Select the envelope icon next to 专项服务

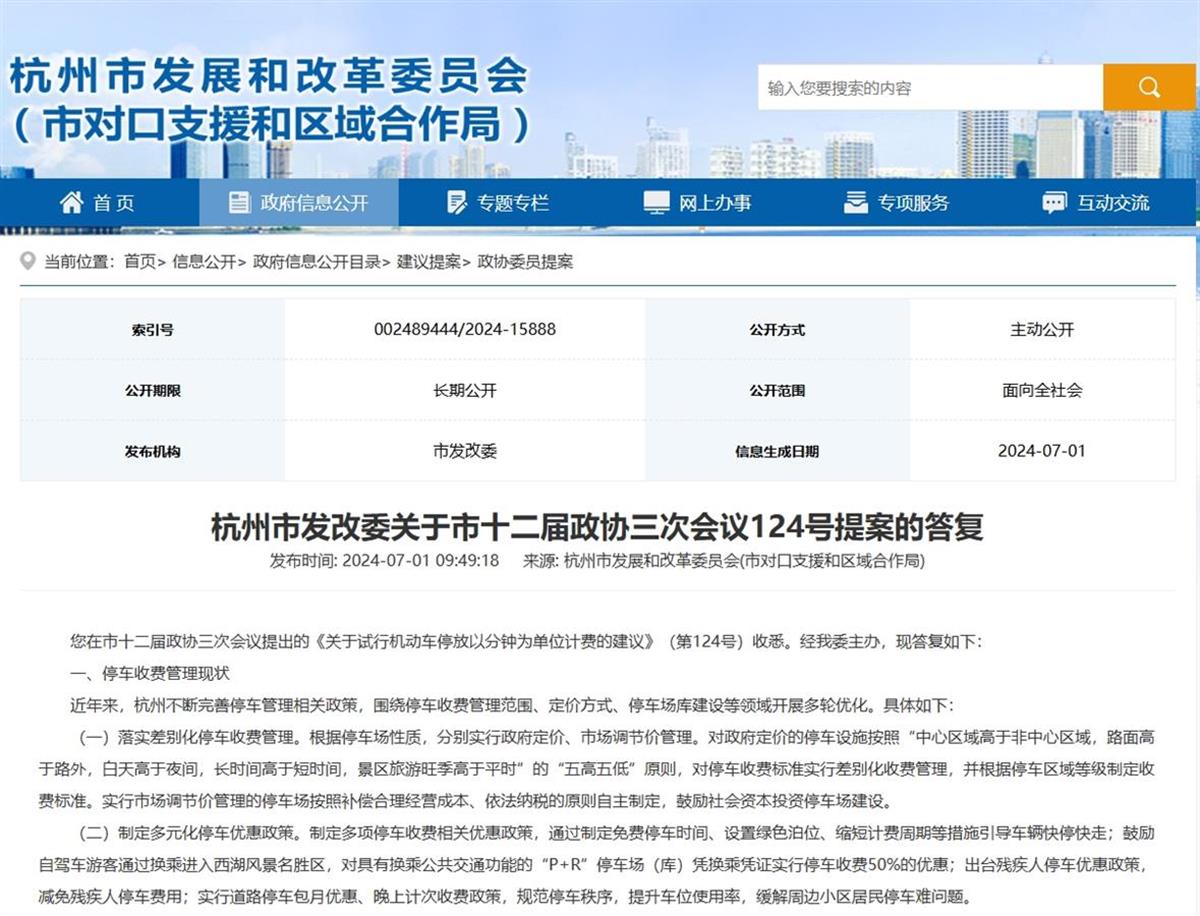(854, 203)
